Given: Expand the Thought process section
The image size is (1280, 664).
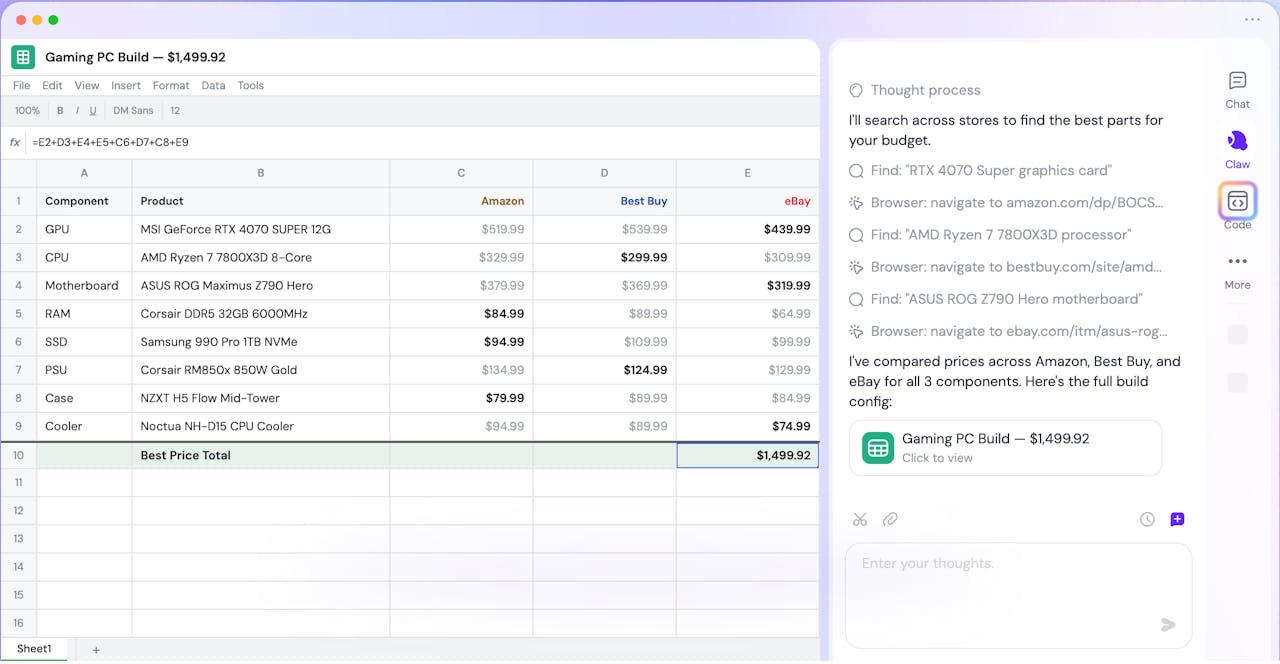Looking at the screenshot, I should point(926,90).
